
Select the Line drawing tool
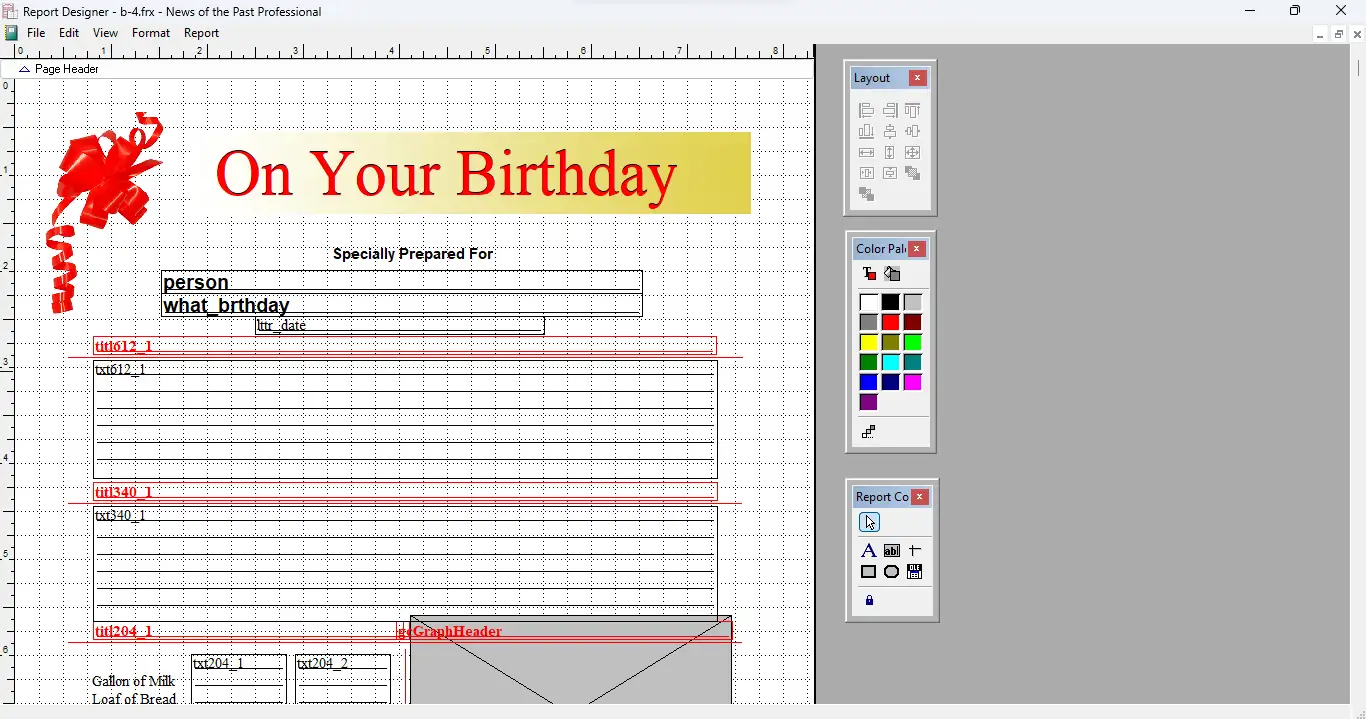click(914, 551)
